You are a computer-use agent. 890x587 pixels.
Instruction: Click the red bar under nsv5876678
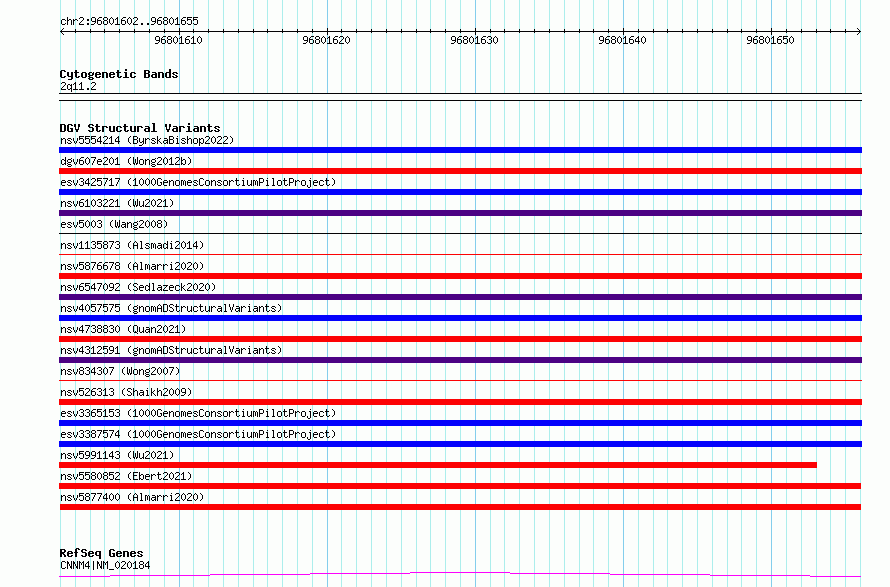point(460,276)
